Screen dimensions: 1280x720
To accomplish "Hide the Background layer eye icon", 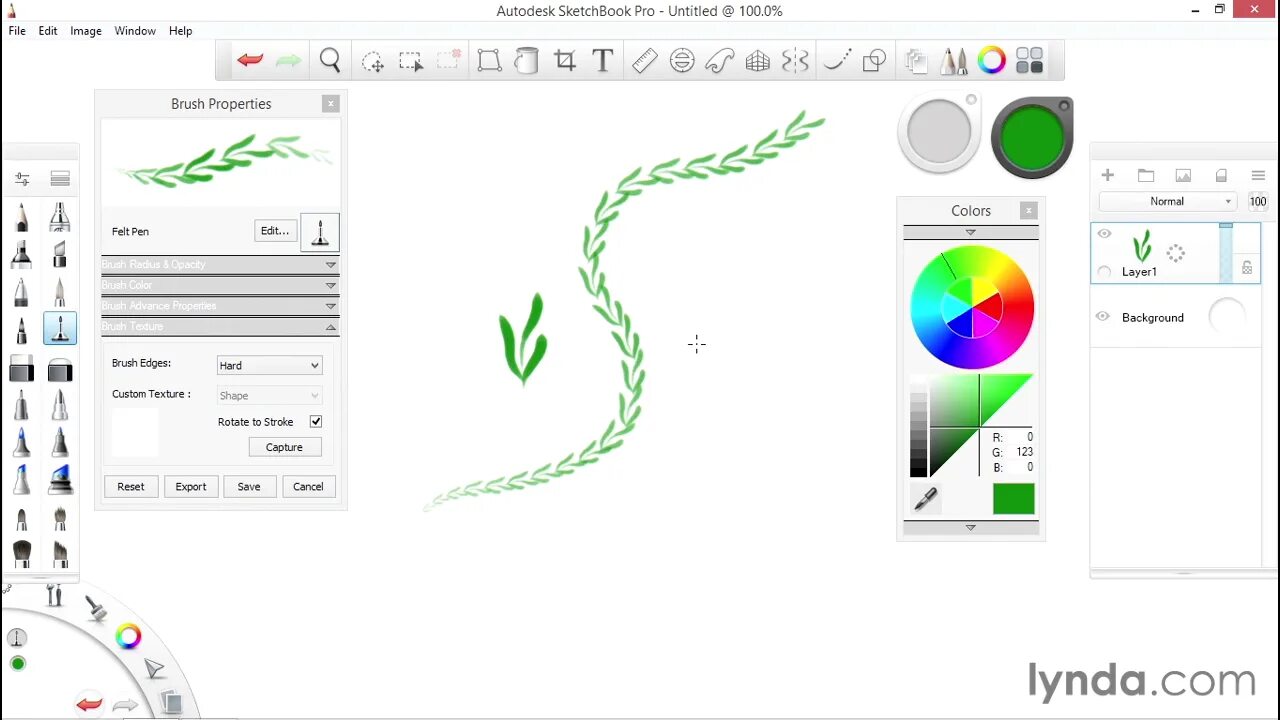I will point(1102,317).
